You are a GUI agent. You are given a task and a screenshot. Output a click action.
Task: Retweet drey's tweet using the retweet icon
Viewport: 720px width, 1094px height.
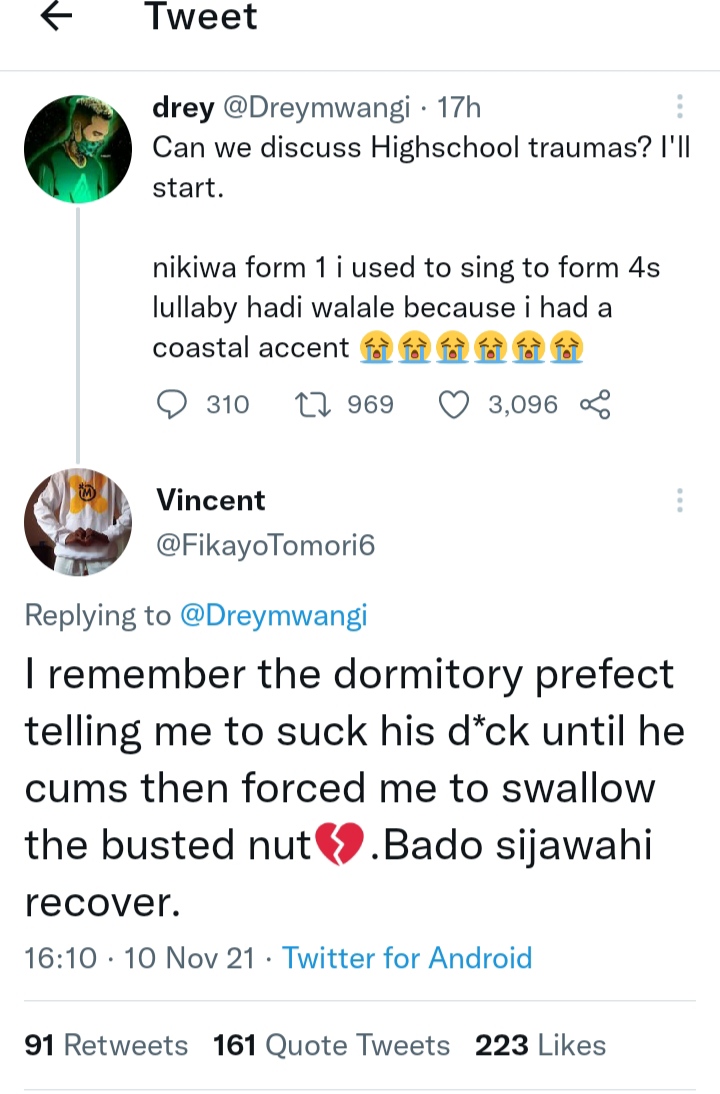click(314, 404)
